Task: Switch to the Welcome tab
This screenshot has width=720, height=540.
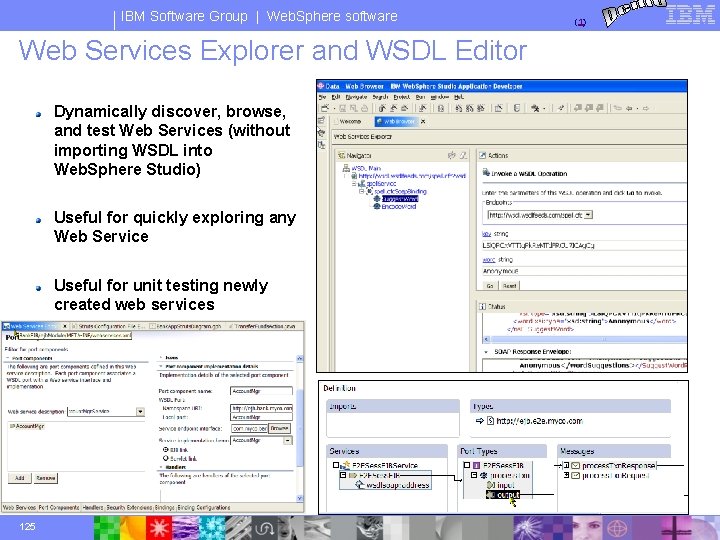Action: (x=350, y=121)
